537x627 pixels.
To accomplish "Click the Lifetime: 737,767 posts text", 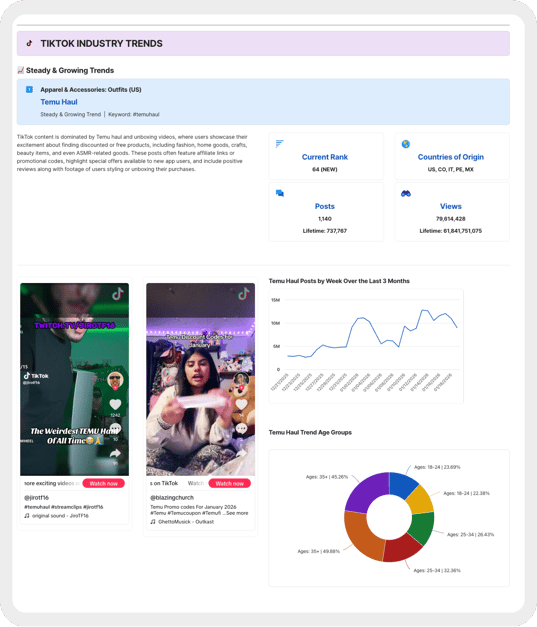I will (325, 231).
